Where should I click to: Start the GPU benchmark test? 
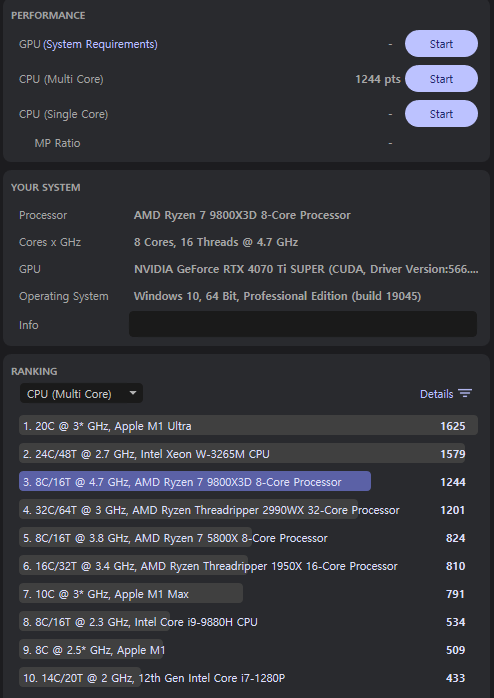tap(441, 44)
